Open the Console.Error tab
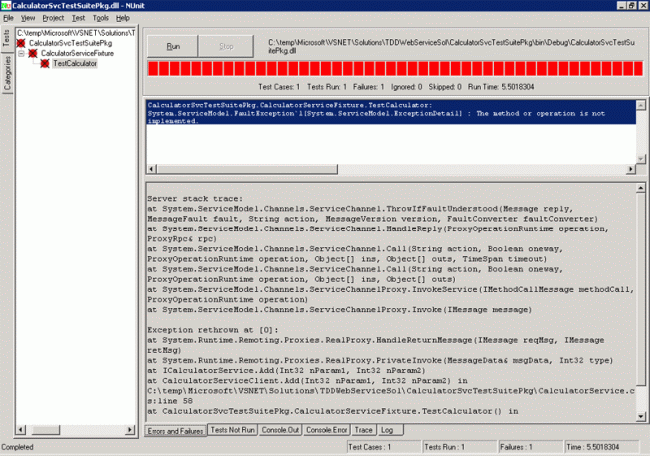650x456 pixels. (326, 430)
